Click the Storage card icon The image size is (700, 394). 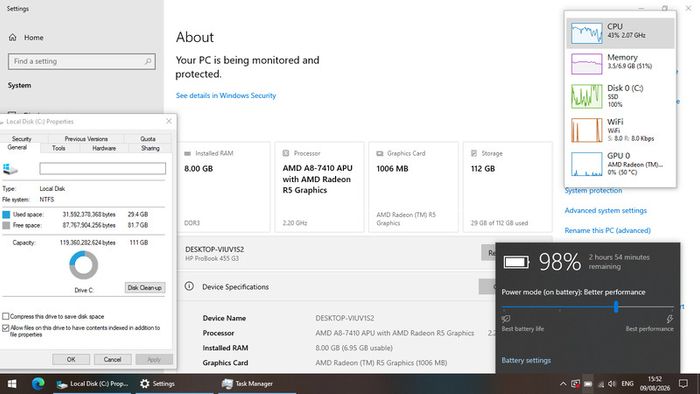(x=474, y=153)
